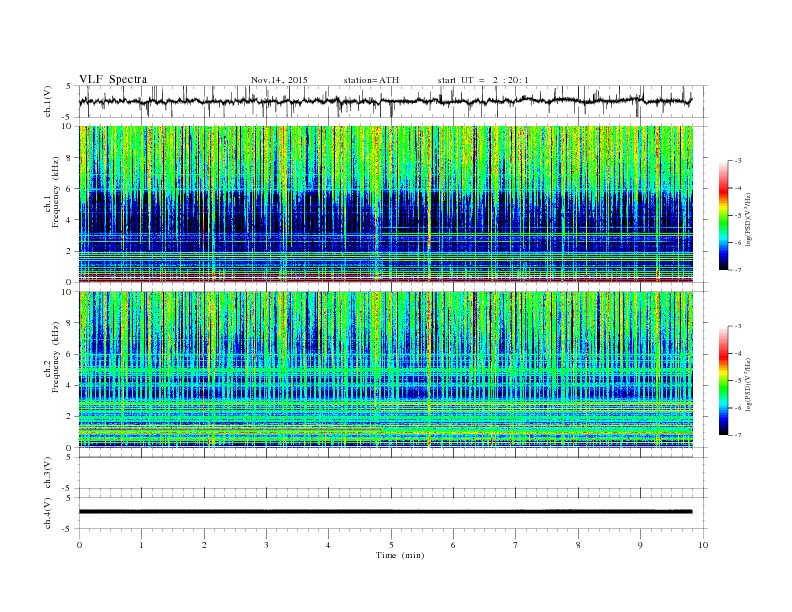
Task: Click the 6 label on the Time axis
Action: 453,545
